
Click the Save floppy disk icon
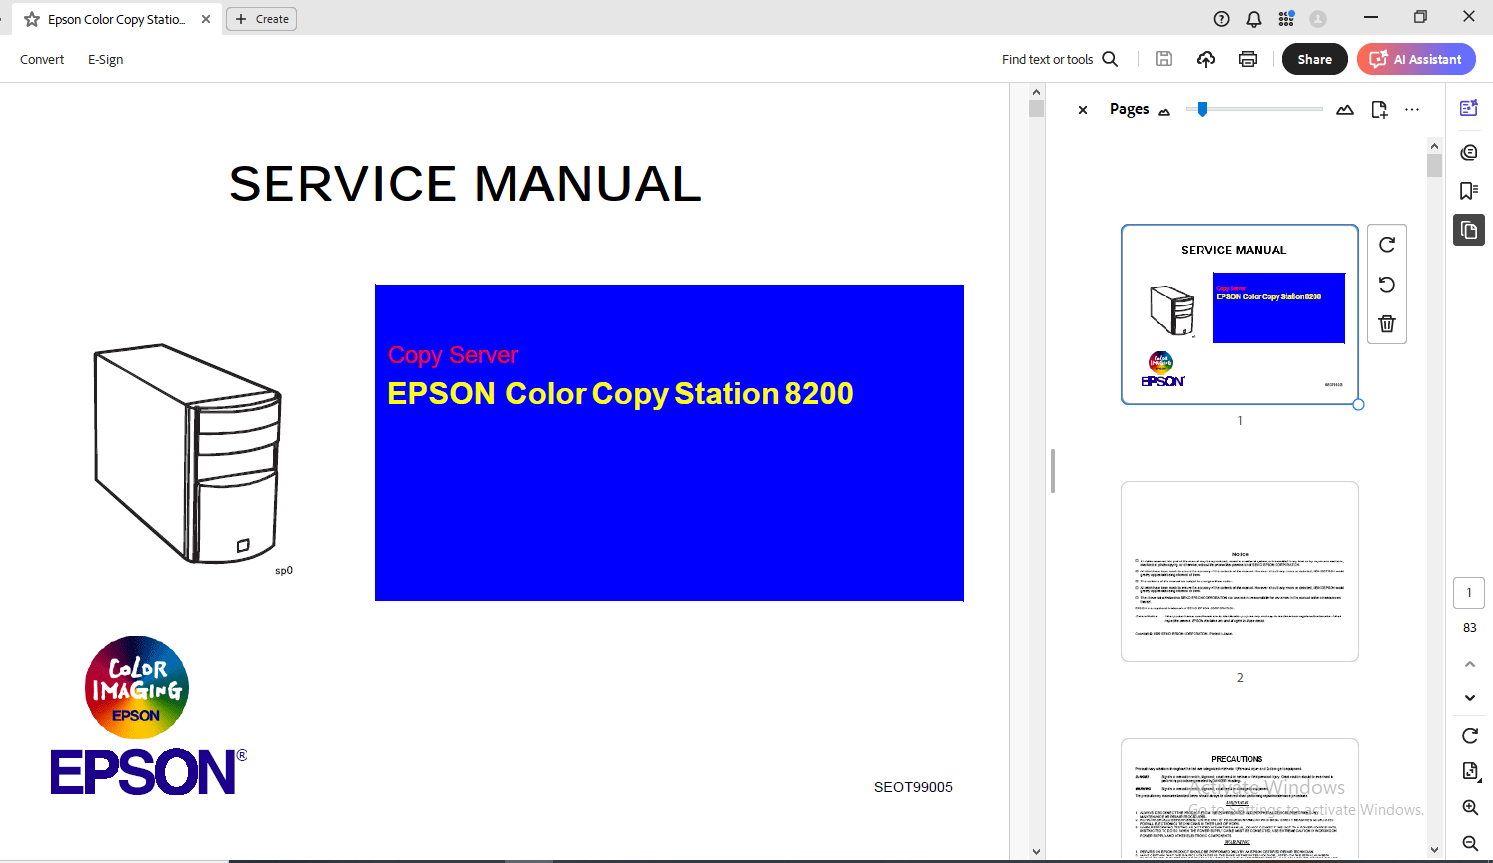pyautogui.click(x=1164, y=59)
